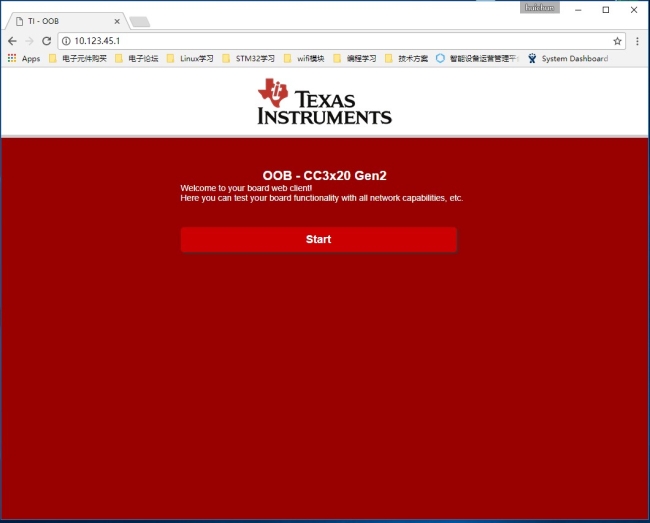Open the System Dashboard bookmark
650x523 pixels.
567,58
